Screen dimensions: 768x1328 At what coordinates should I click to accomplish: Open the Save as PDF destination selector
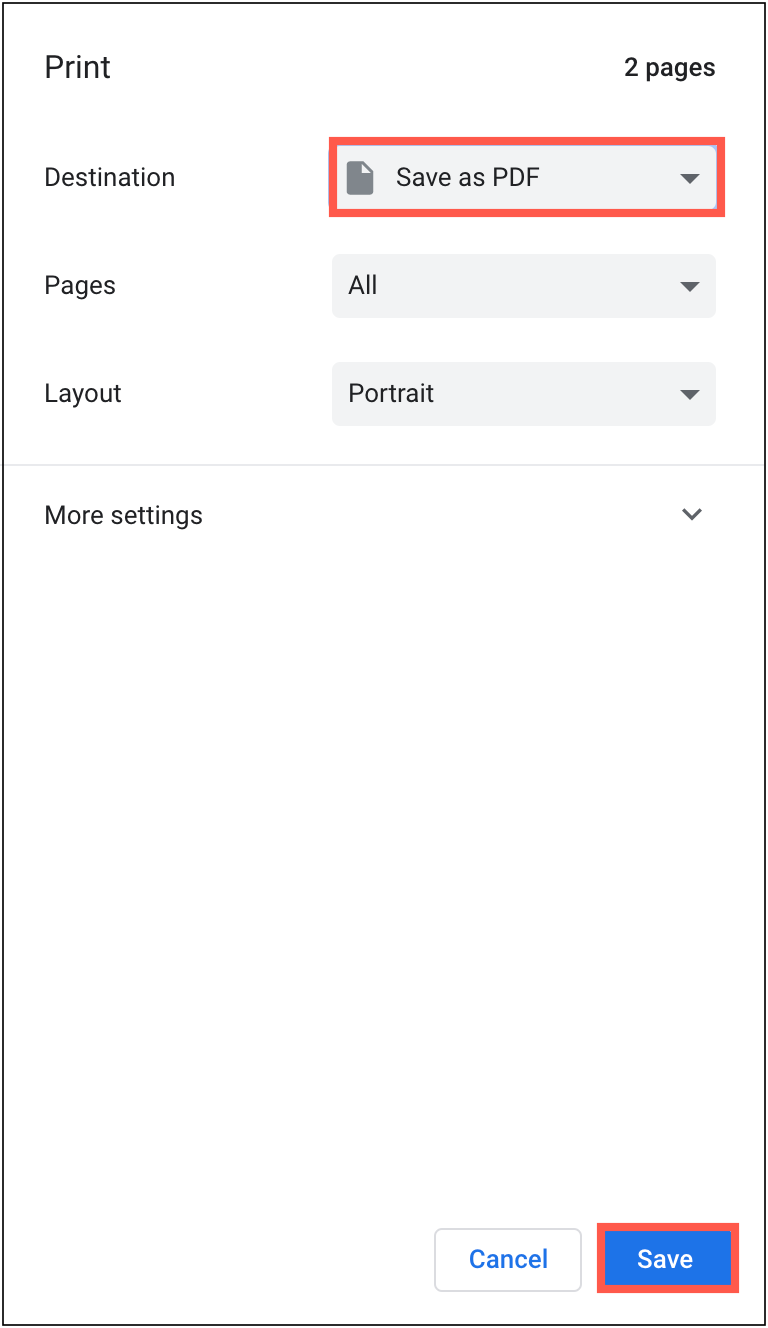(525, 177)
